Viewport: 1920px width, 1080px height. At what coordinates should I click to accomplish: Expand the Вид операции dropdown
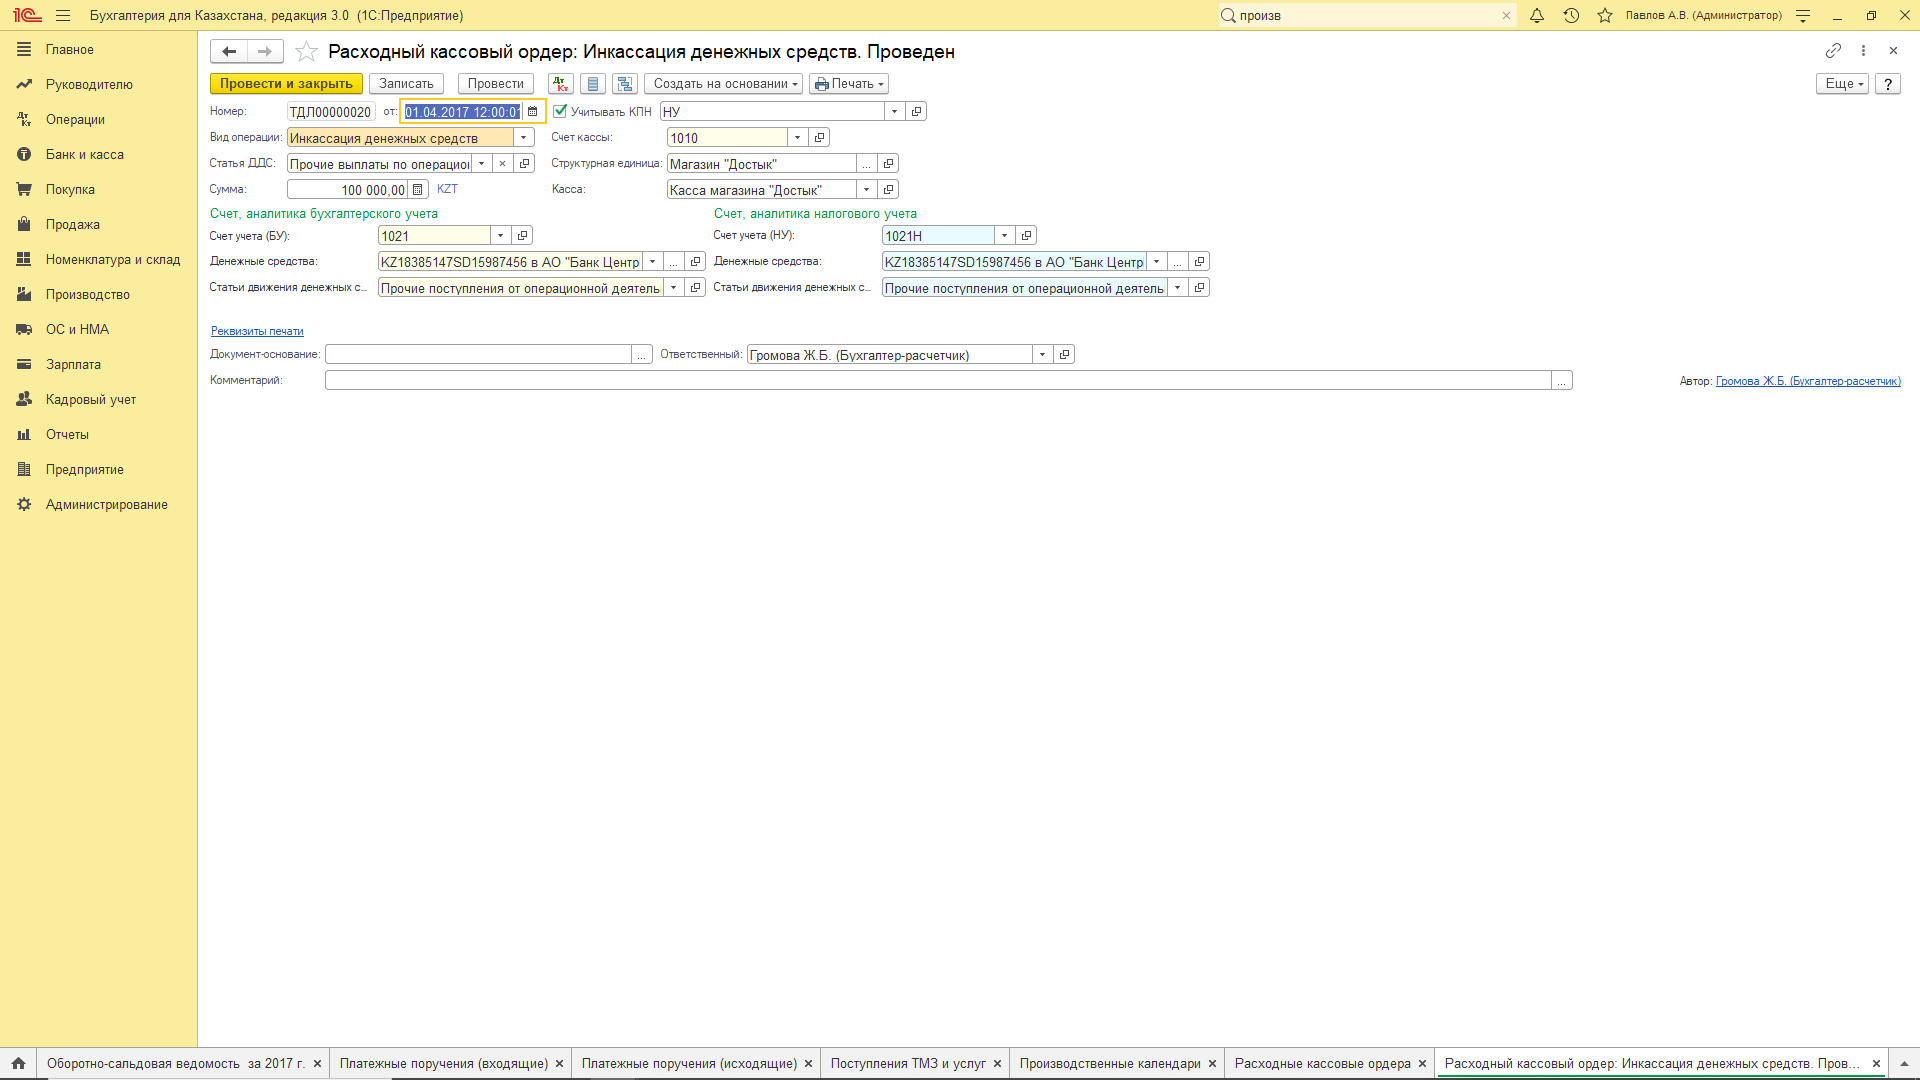[x=523, y=138]
